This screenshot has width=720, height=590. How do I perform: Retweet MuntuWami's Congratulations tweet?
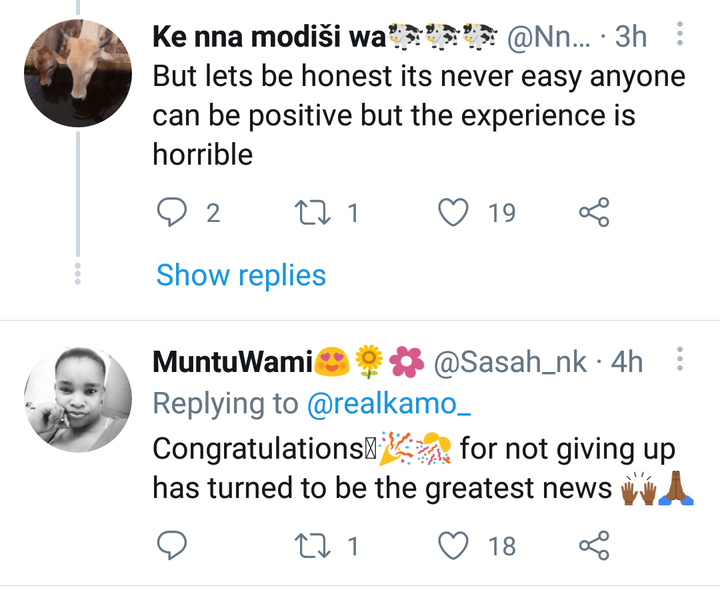[x=312, y=545]
